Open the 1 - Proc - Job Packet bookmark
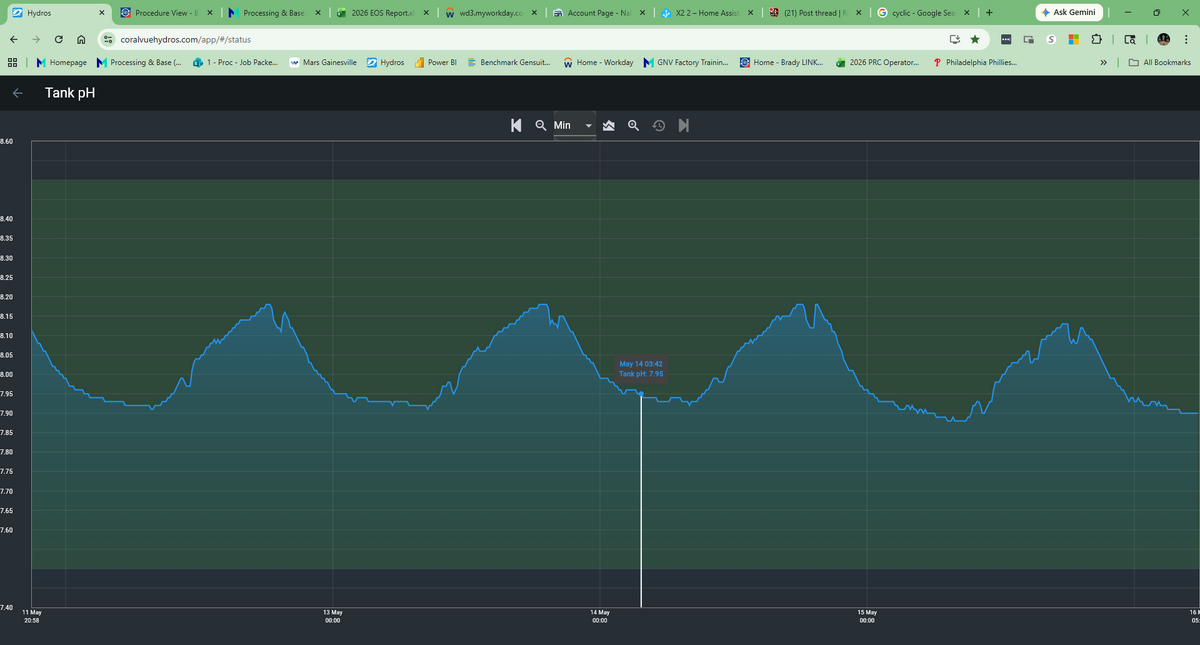This screenshot has height=645, width=1200. coord(235,62)
